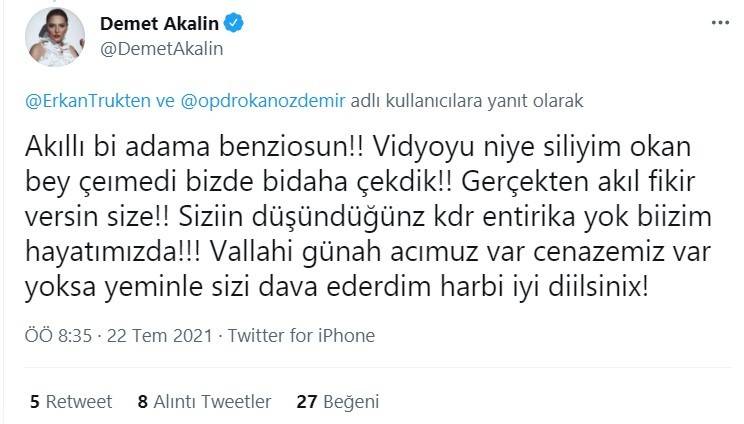
Task: Click the number 8 quote tweets count
Action: [x=143, y=402]
